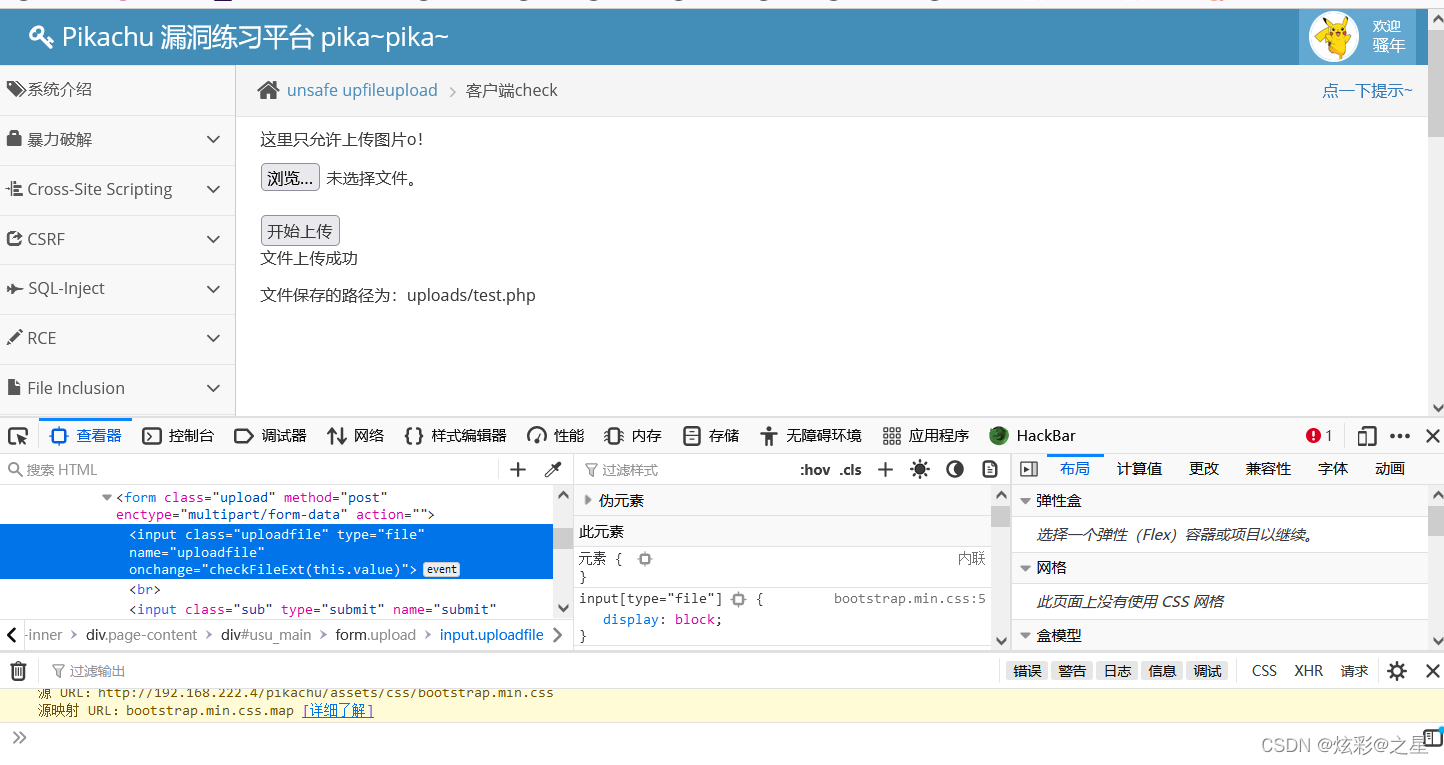Image resolution: width=1444 pixels, height=765 pixels.
Task: Open the 样式编辑器 style editor panel
Action: pos(455,436)
